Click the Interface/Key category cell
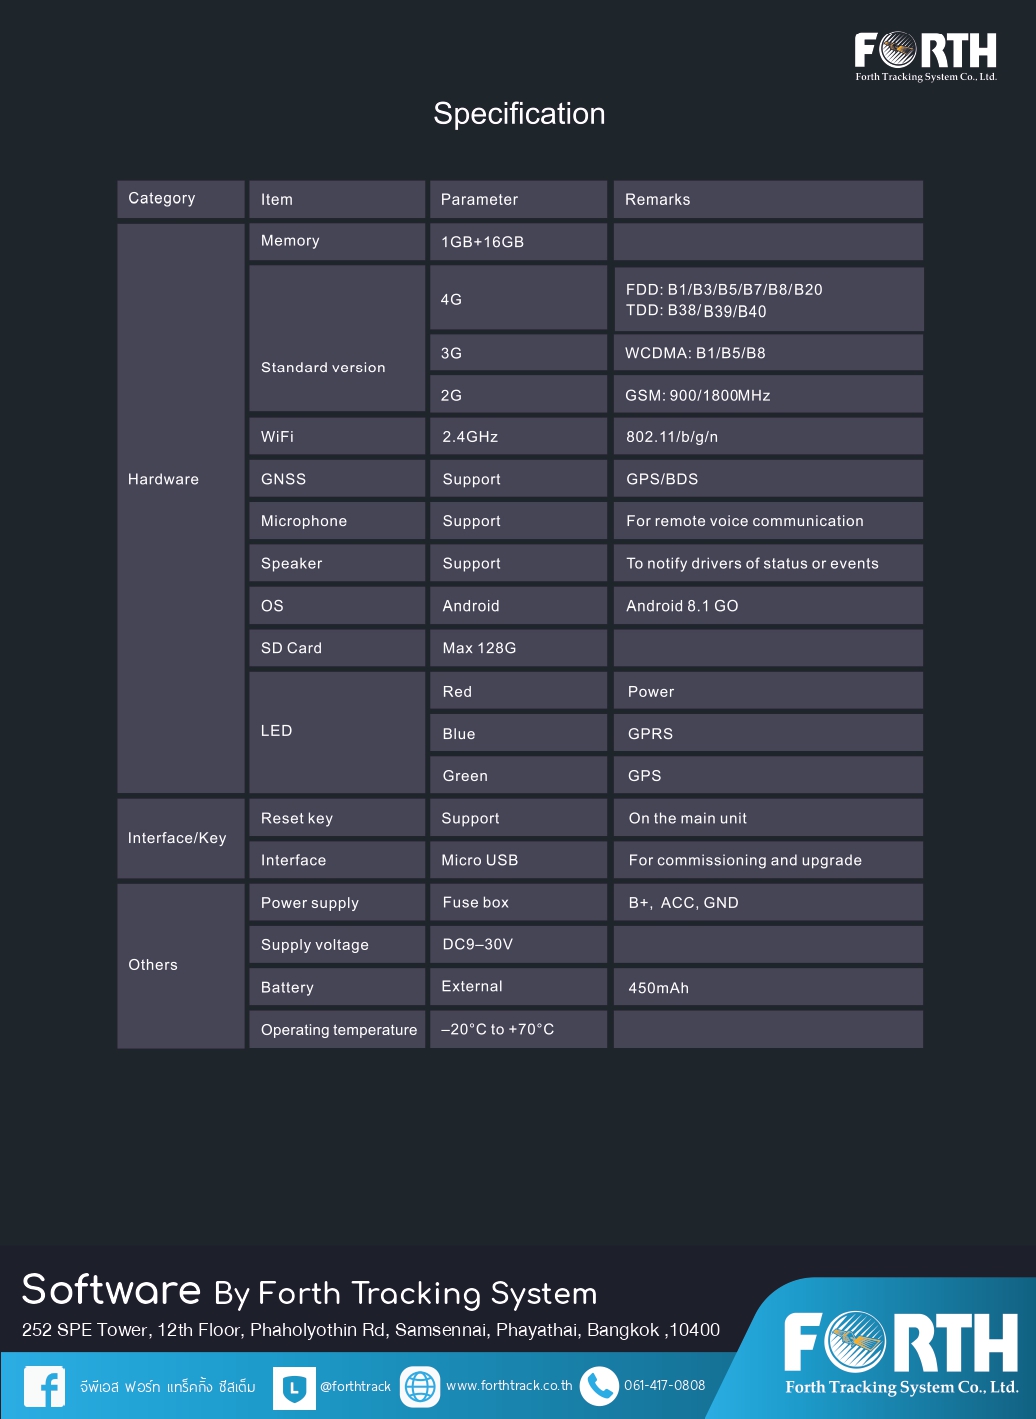Image resolution: width=1036 pixels, height=1419 pixels. click(181, 839)
